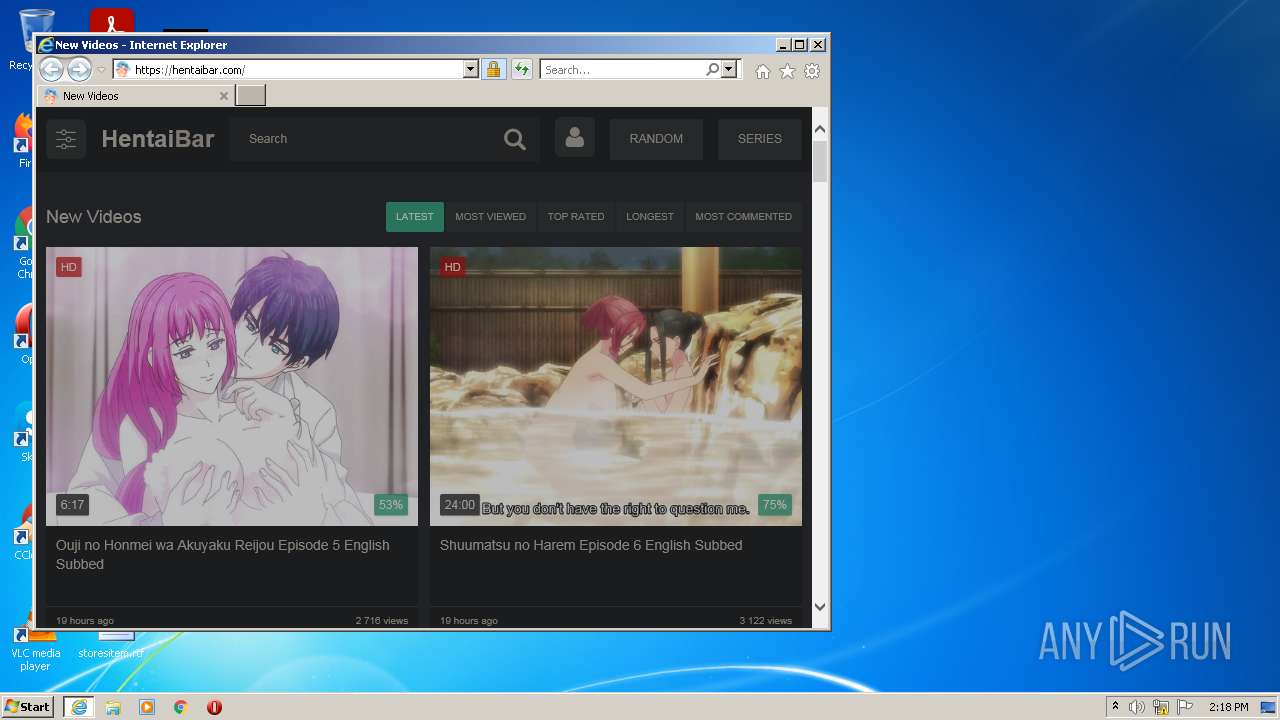The height and width of the screenshot is (720, 1280).
Task: Close the New Videos tab
Action: [224, 96]
